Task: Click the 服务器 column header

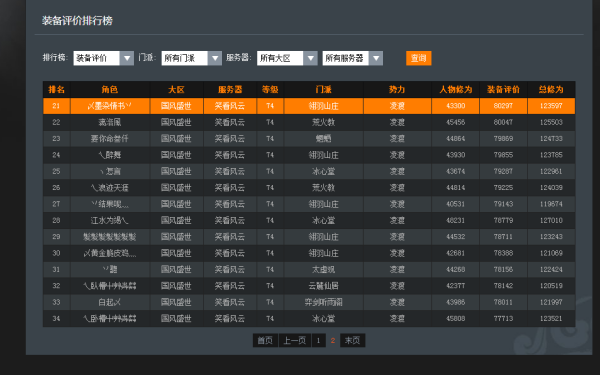Action: pyautogui.click(x=230, y=90)
